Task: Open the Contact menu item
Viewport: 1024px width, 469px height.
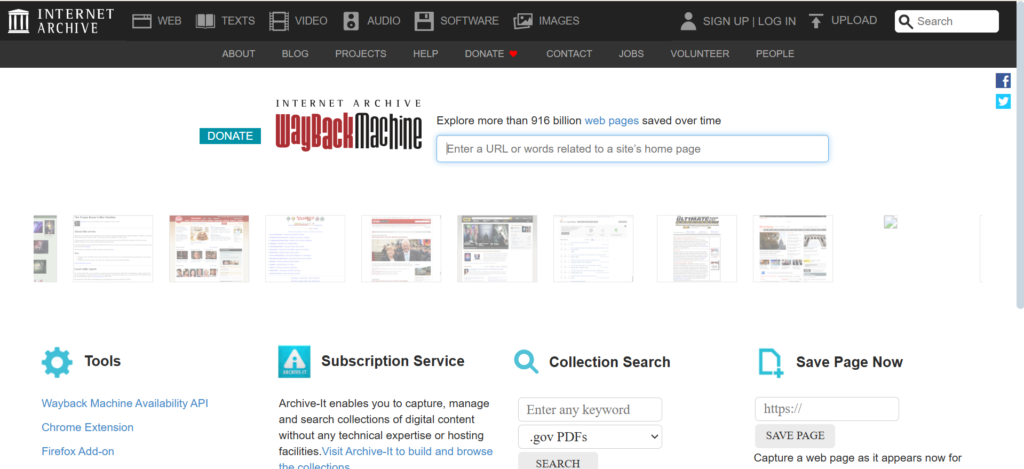Action: [x=569, y=54]
